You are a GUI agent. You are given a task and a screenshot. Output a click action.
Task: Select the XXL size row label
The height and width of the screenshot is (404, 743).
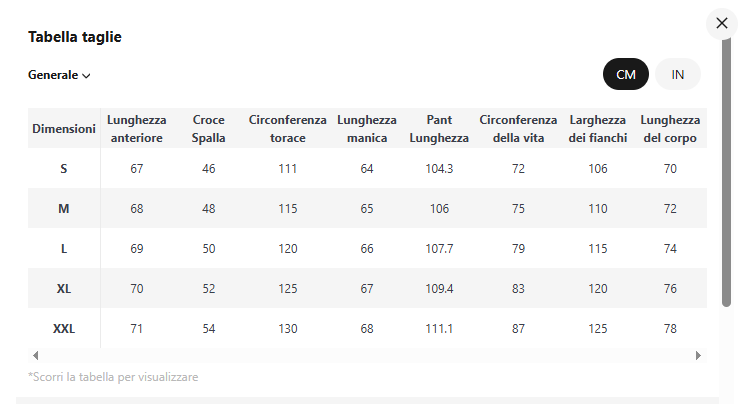tap(63, 328)
